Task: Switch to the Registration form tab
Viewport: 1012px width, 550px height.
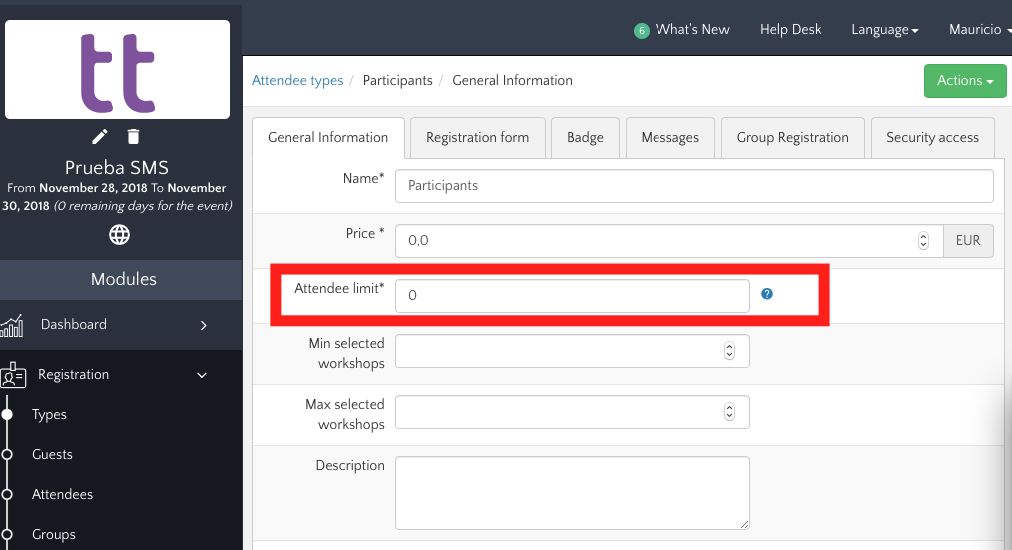Action: click(x=477, y=138)
